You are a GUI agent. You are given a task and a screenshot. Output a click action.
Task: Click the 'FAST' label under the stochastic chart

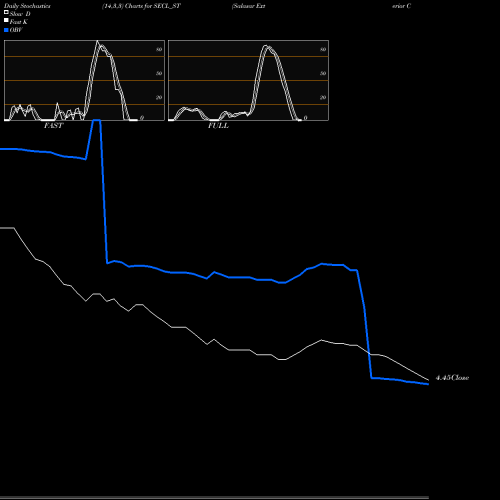(x=53, y=126)
